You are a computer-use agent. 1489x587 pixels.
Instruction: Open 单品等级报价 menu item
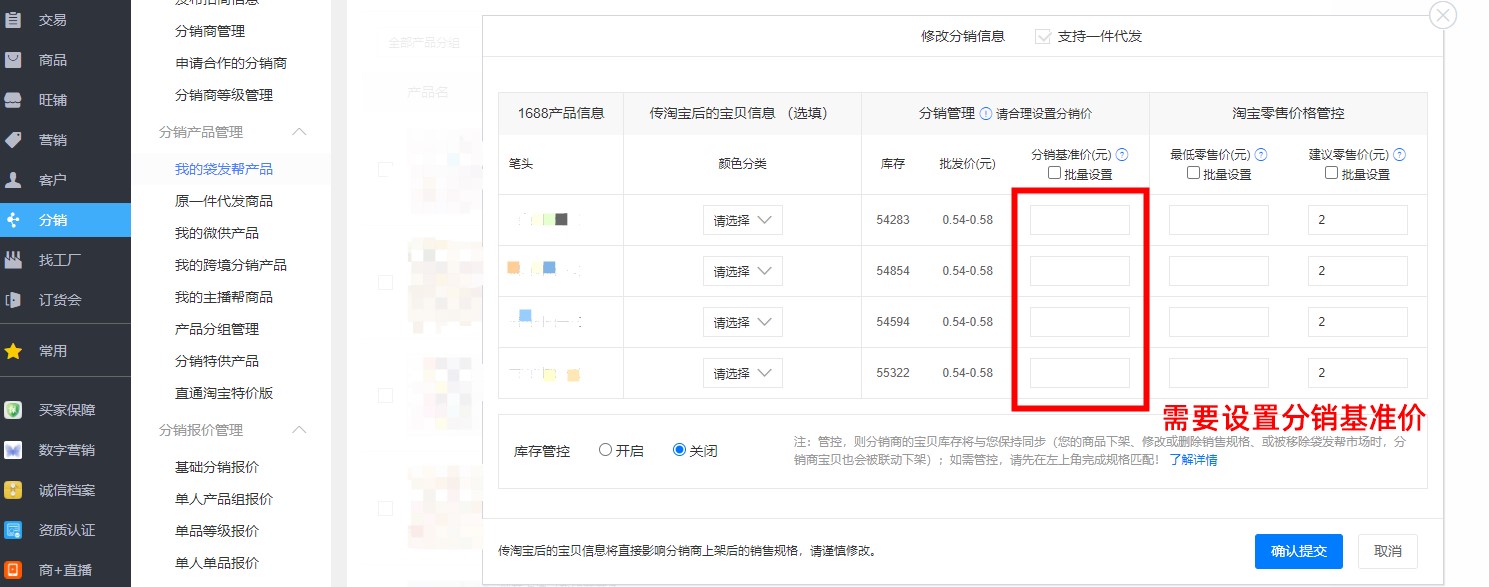[x=217, y=531]
